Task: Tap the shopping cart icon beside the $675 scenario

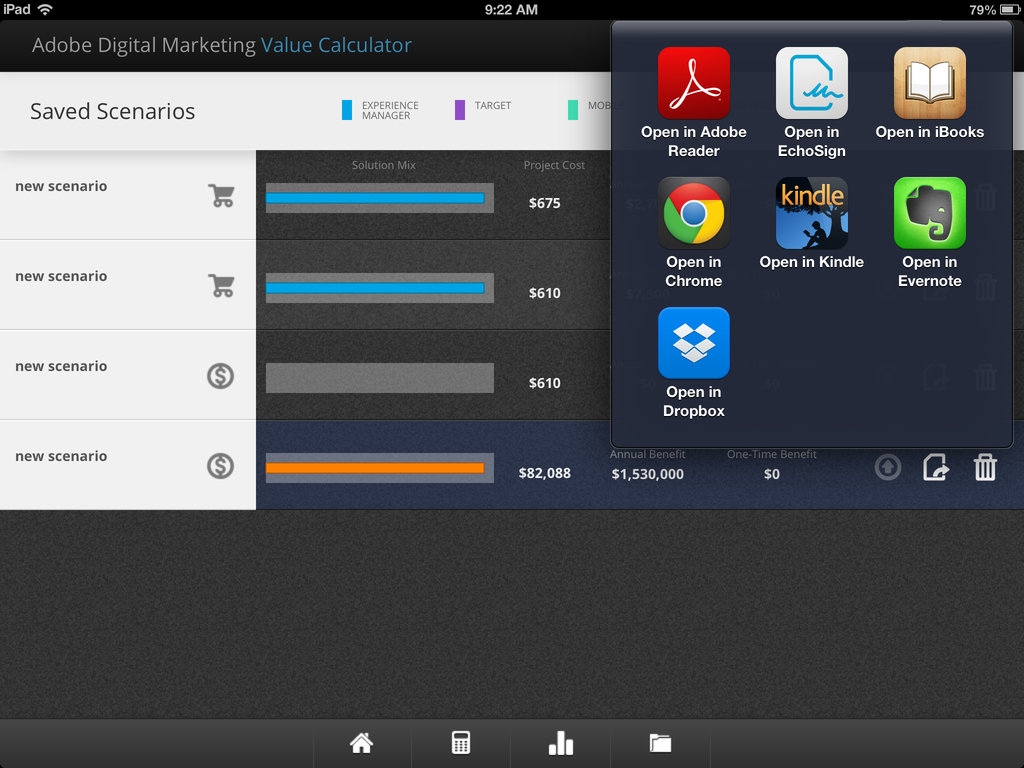Action: pos(221,195)
